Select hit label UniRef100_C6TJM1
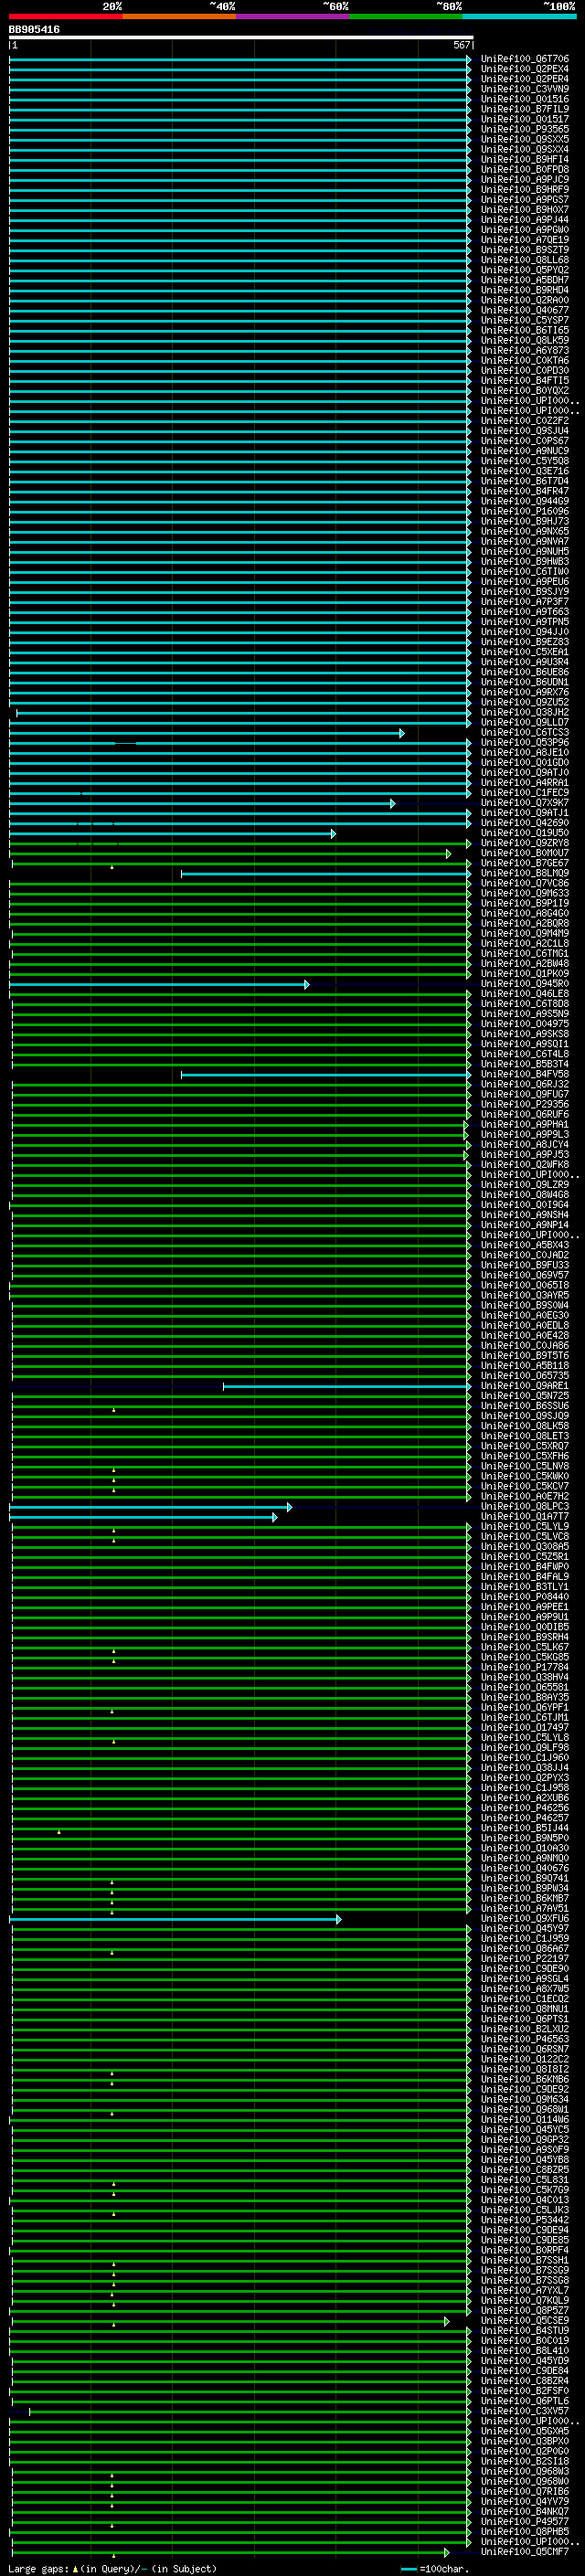This screenshot has width=585, height=2576. 525,1717
